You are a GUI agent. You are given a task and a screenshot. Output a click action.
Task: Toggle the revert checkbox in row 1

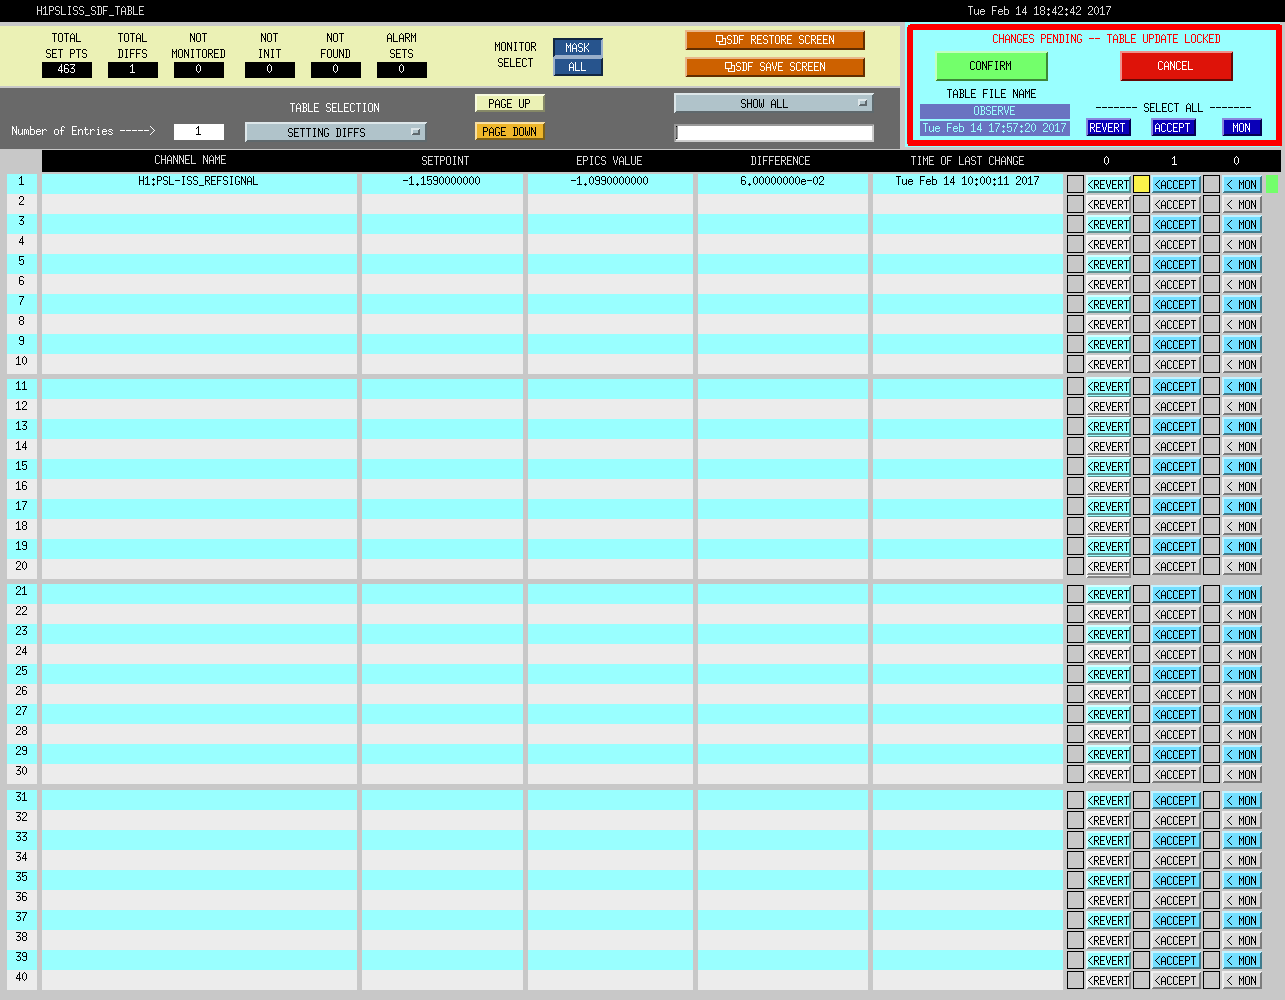(x=1075, y=184)
